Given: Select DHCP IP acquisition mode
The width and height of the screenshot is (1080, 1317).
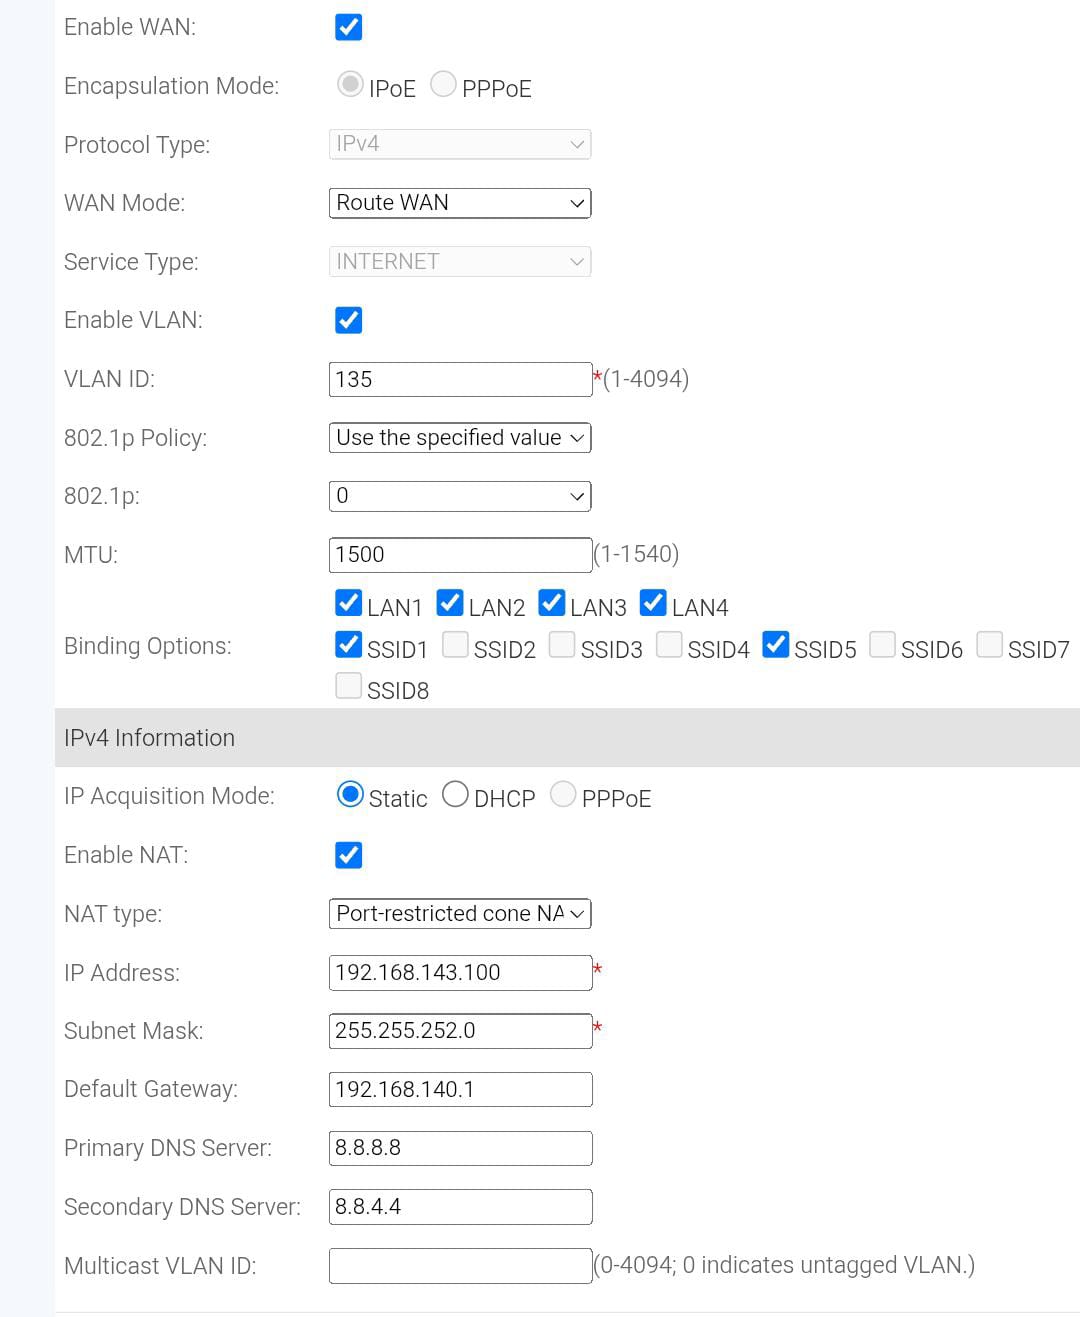Looking at the screenshot, I should tap(455, 794).
